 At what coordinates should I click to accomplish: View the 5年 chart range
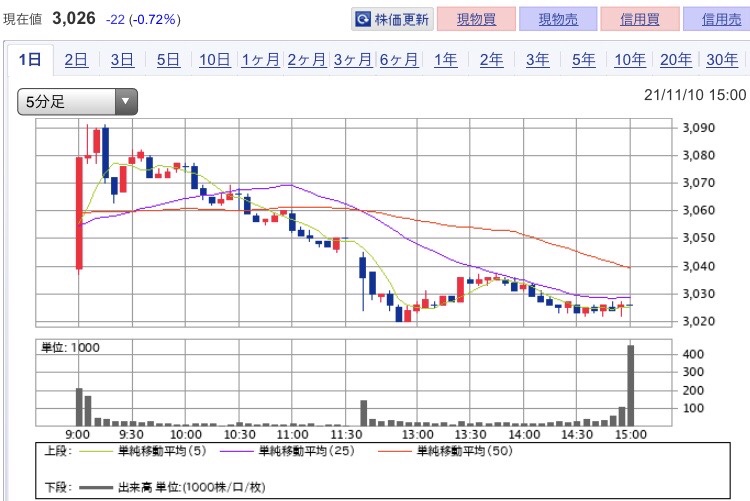584,60
